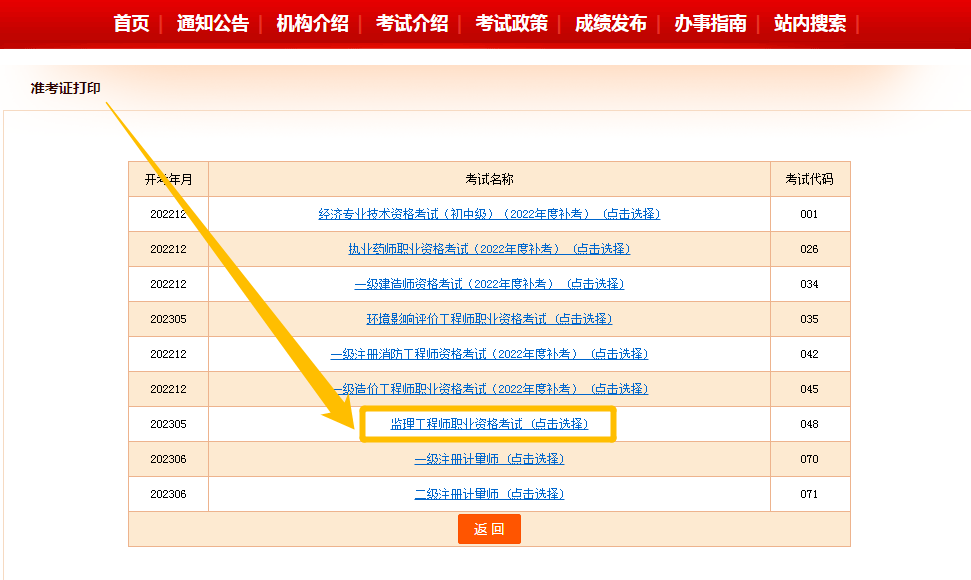Choose 一级建造师资格考试（2022年度补考）link
Image resolution: width=971 pixels, height=580 pixels.
click(x=489, y=284)
